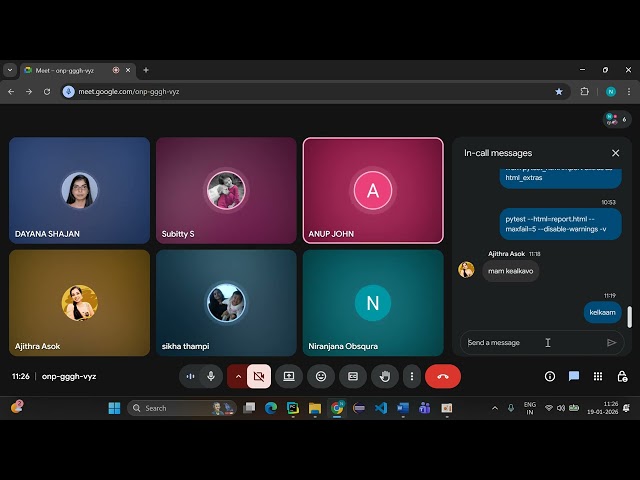The height and width of the screenshot is (480, 640).
Task: Open the activities grid icon
Action: point(598,376)
